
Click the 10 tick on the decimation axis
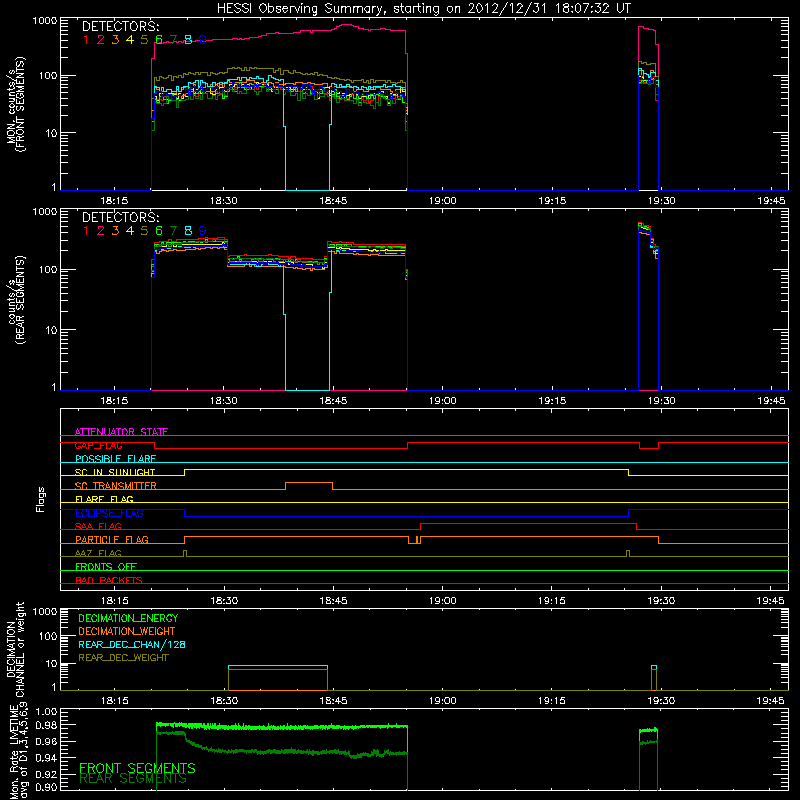[x=51, y=664]
